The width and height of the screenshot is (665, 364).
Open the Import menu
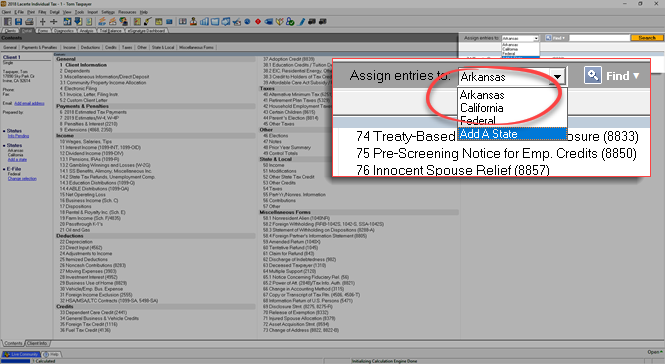pyautogui.click(x=92, y=12)
